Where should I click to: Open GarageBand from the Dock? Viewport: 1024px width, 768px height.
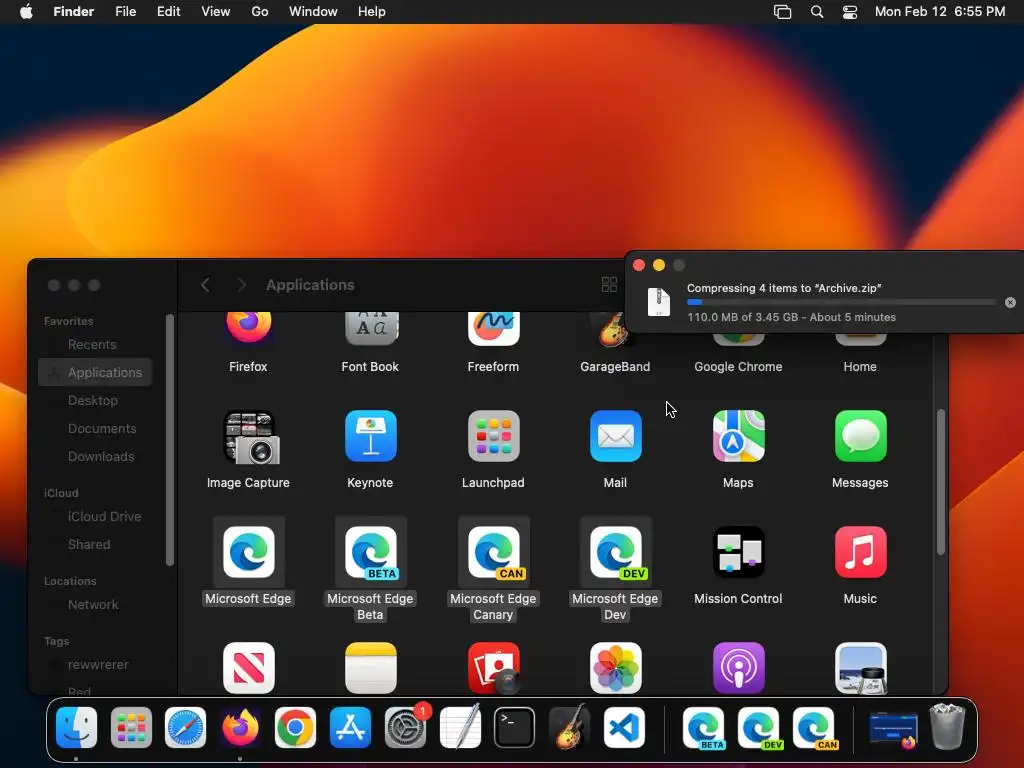(x=569, y=728)
